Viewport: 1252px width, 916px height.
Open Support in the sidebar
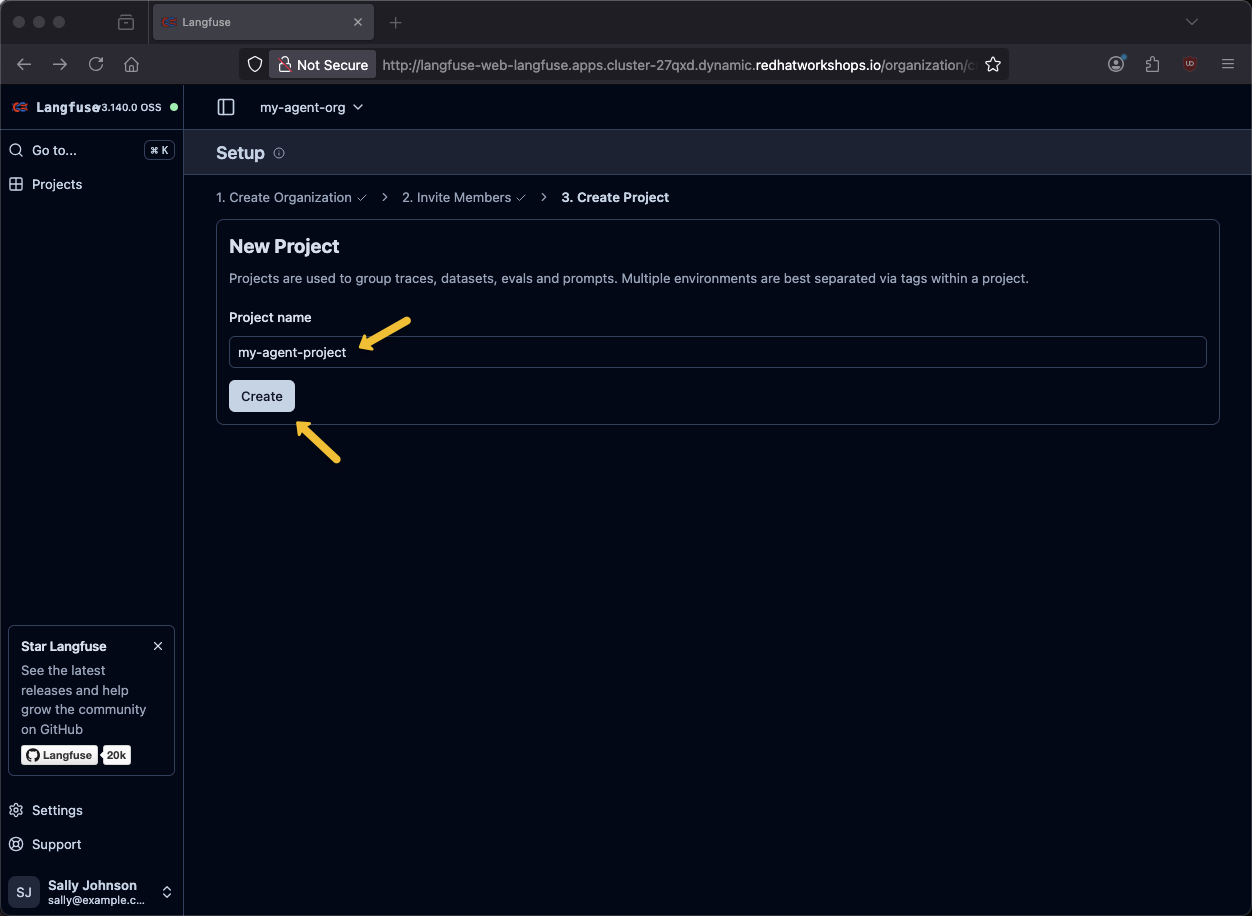[56, 844]
